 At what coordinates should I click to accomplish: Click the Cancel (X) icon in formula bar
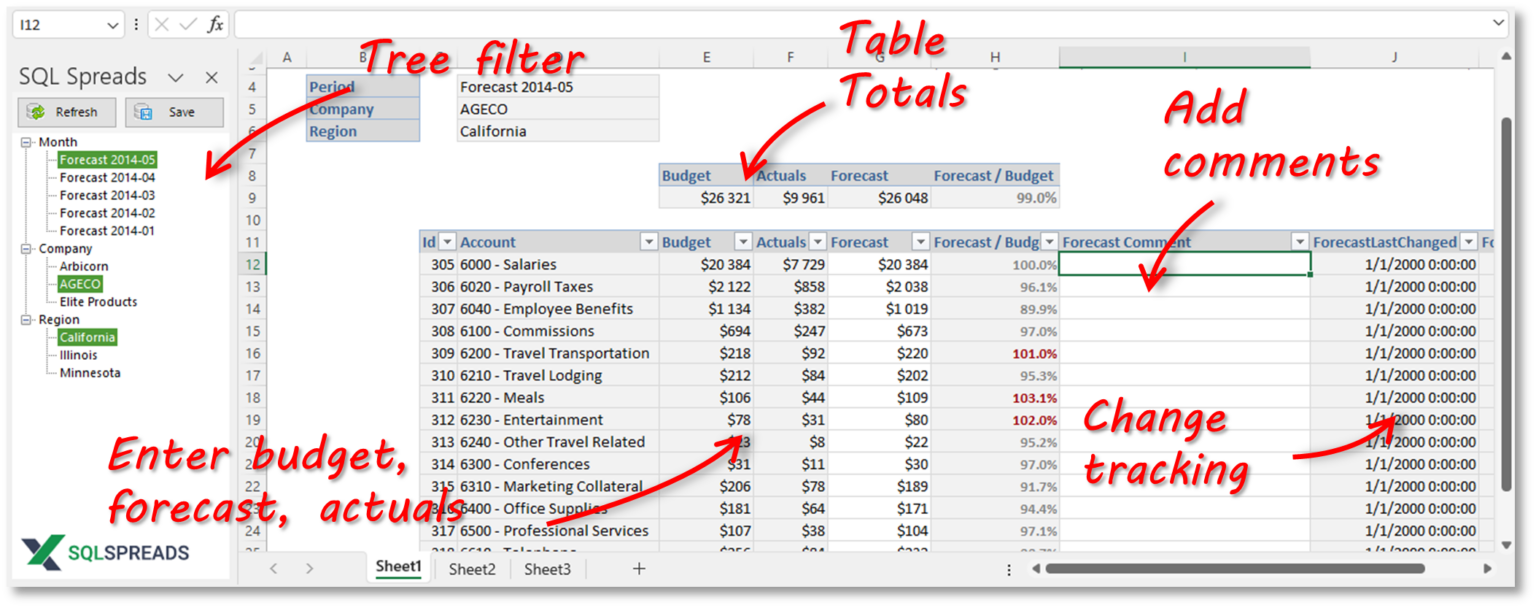click(163, 22)
